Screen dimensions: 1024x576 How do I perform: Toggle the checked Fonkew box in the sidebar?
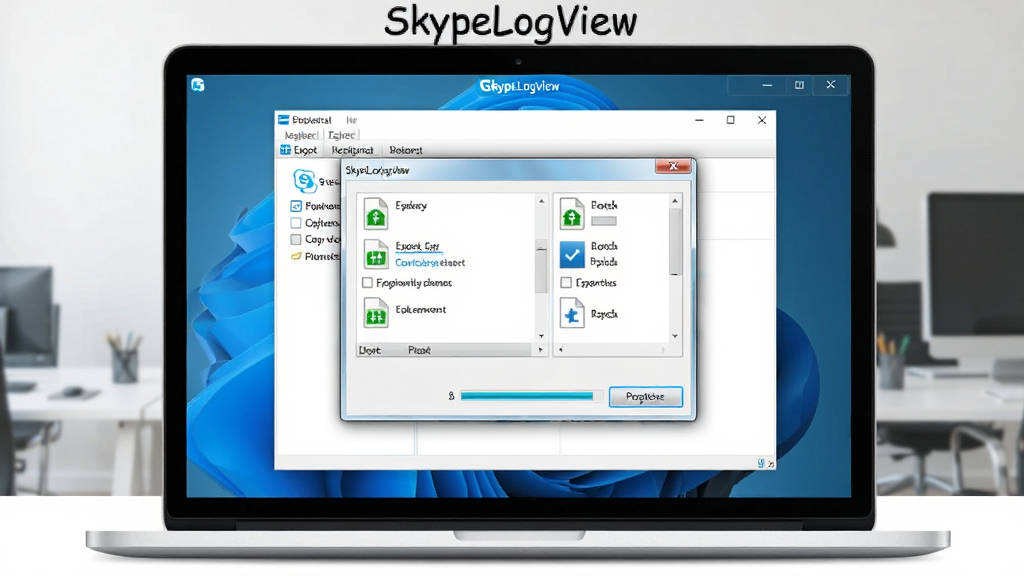(x=296, y=206)
